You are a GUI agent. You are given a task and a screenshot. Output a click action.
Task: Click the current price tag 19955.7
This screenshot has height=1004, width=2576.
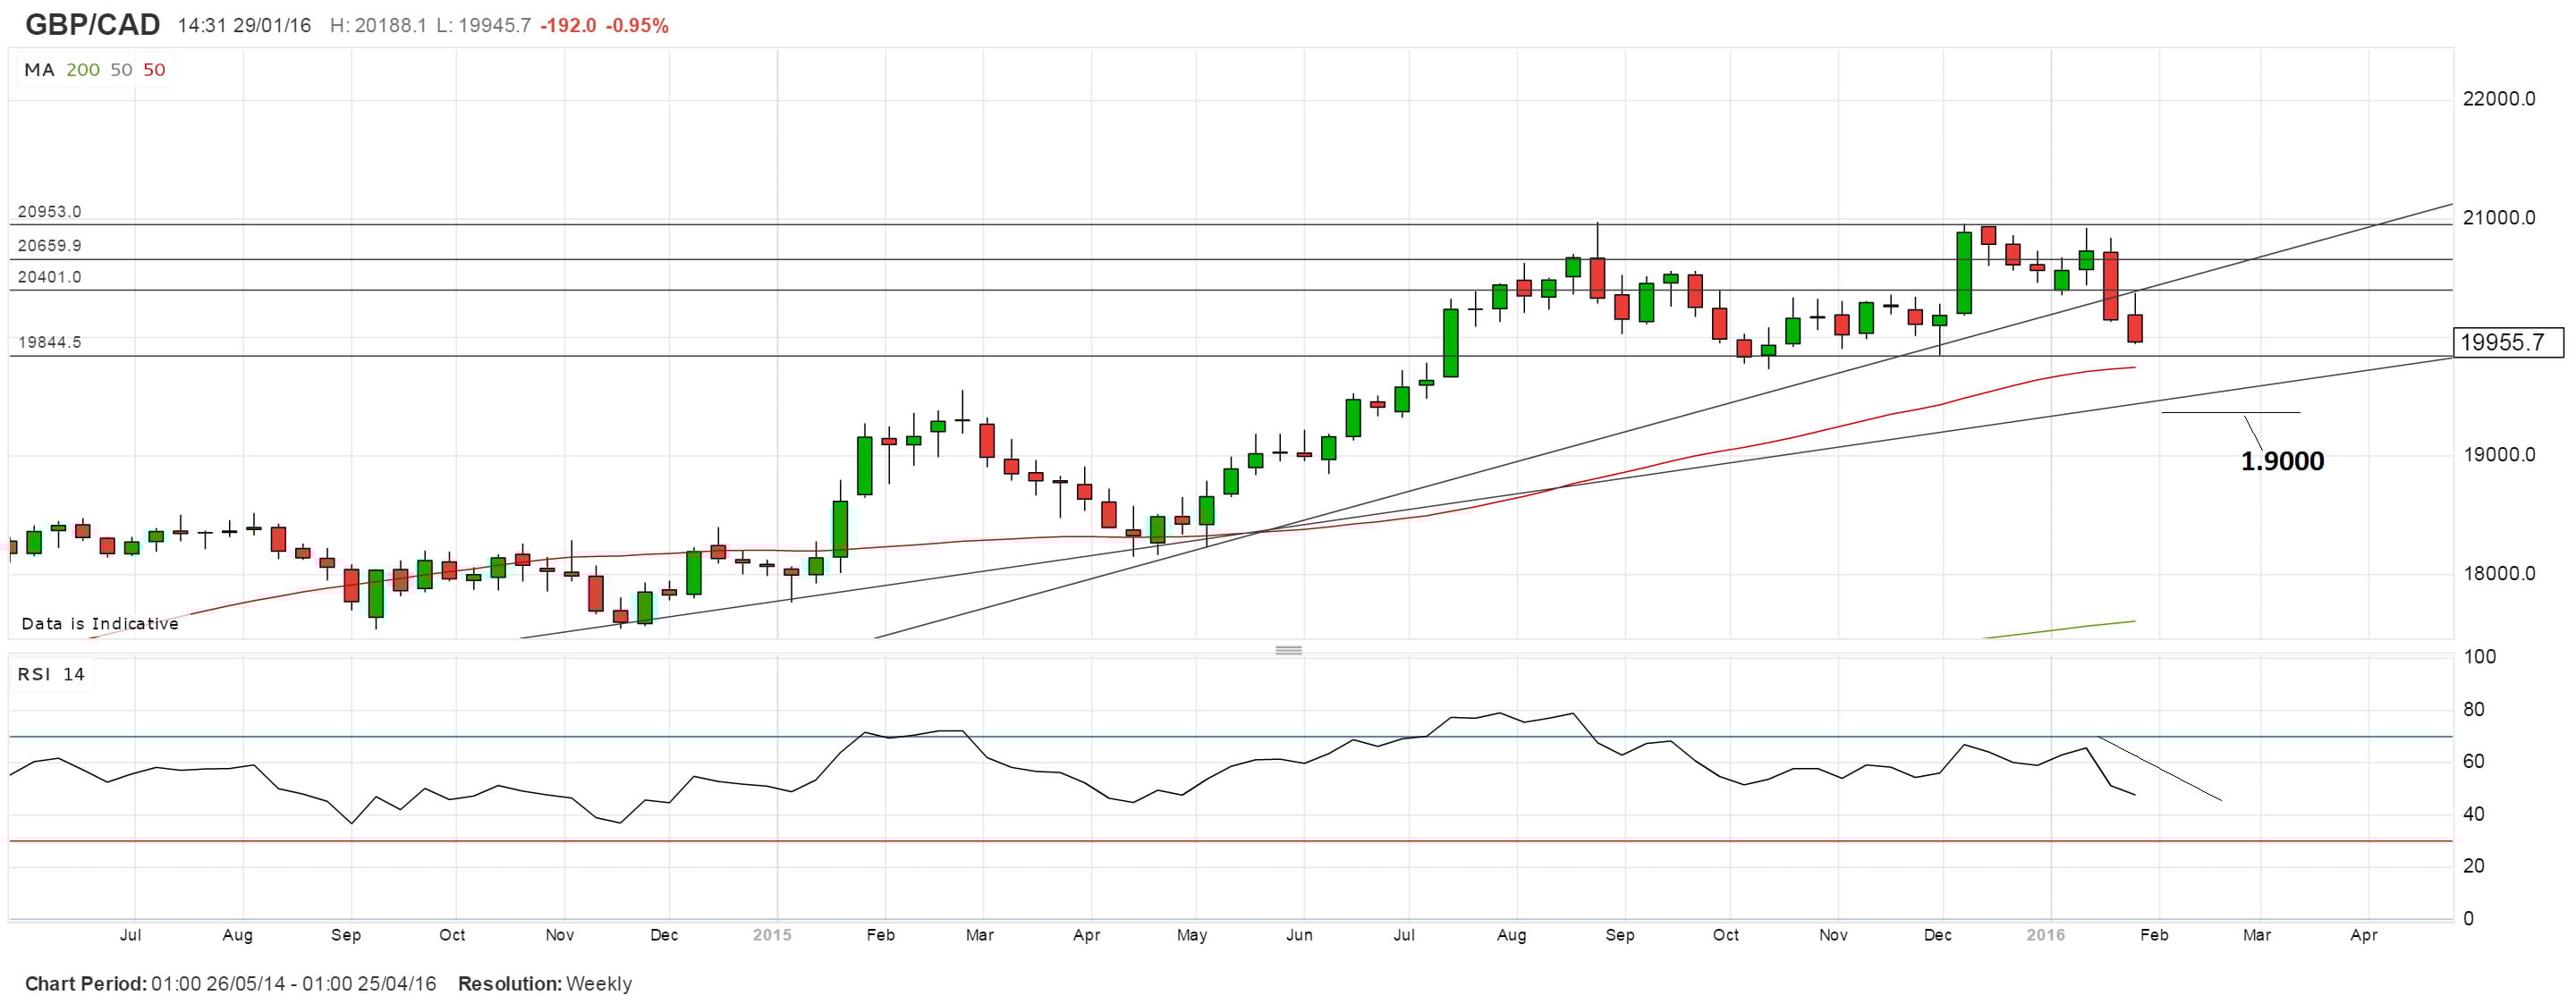pyautogui.click(x=2508, y=343)
